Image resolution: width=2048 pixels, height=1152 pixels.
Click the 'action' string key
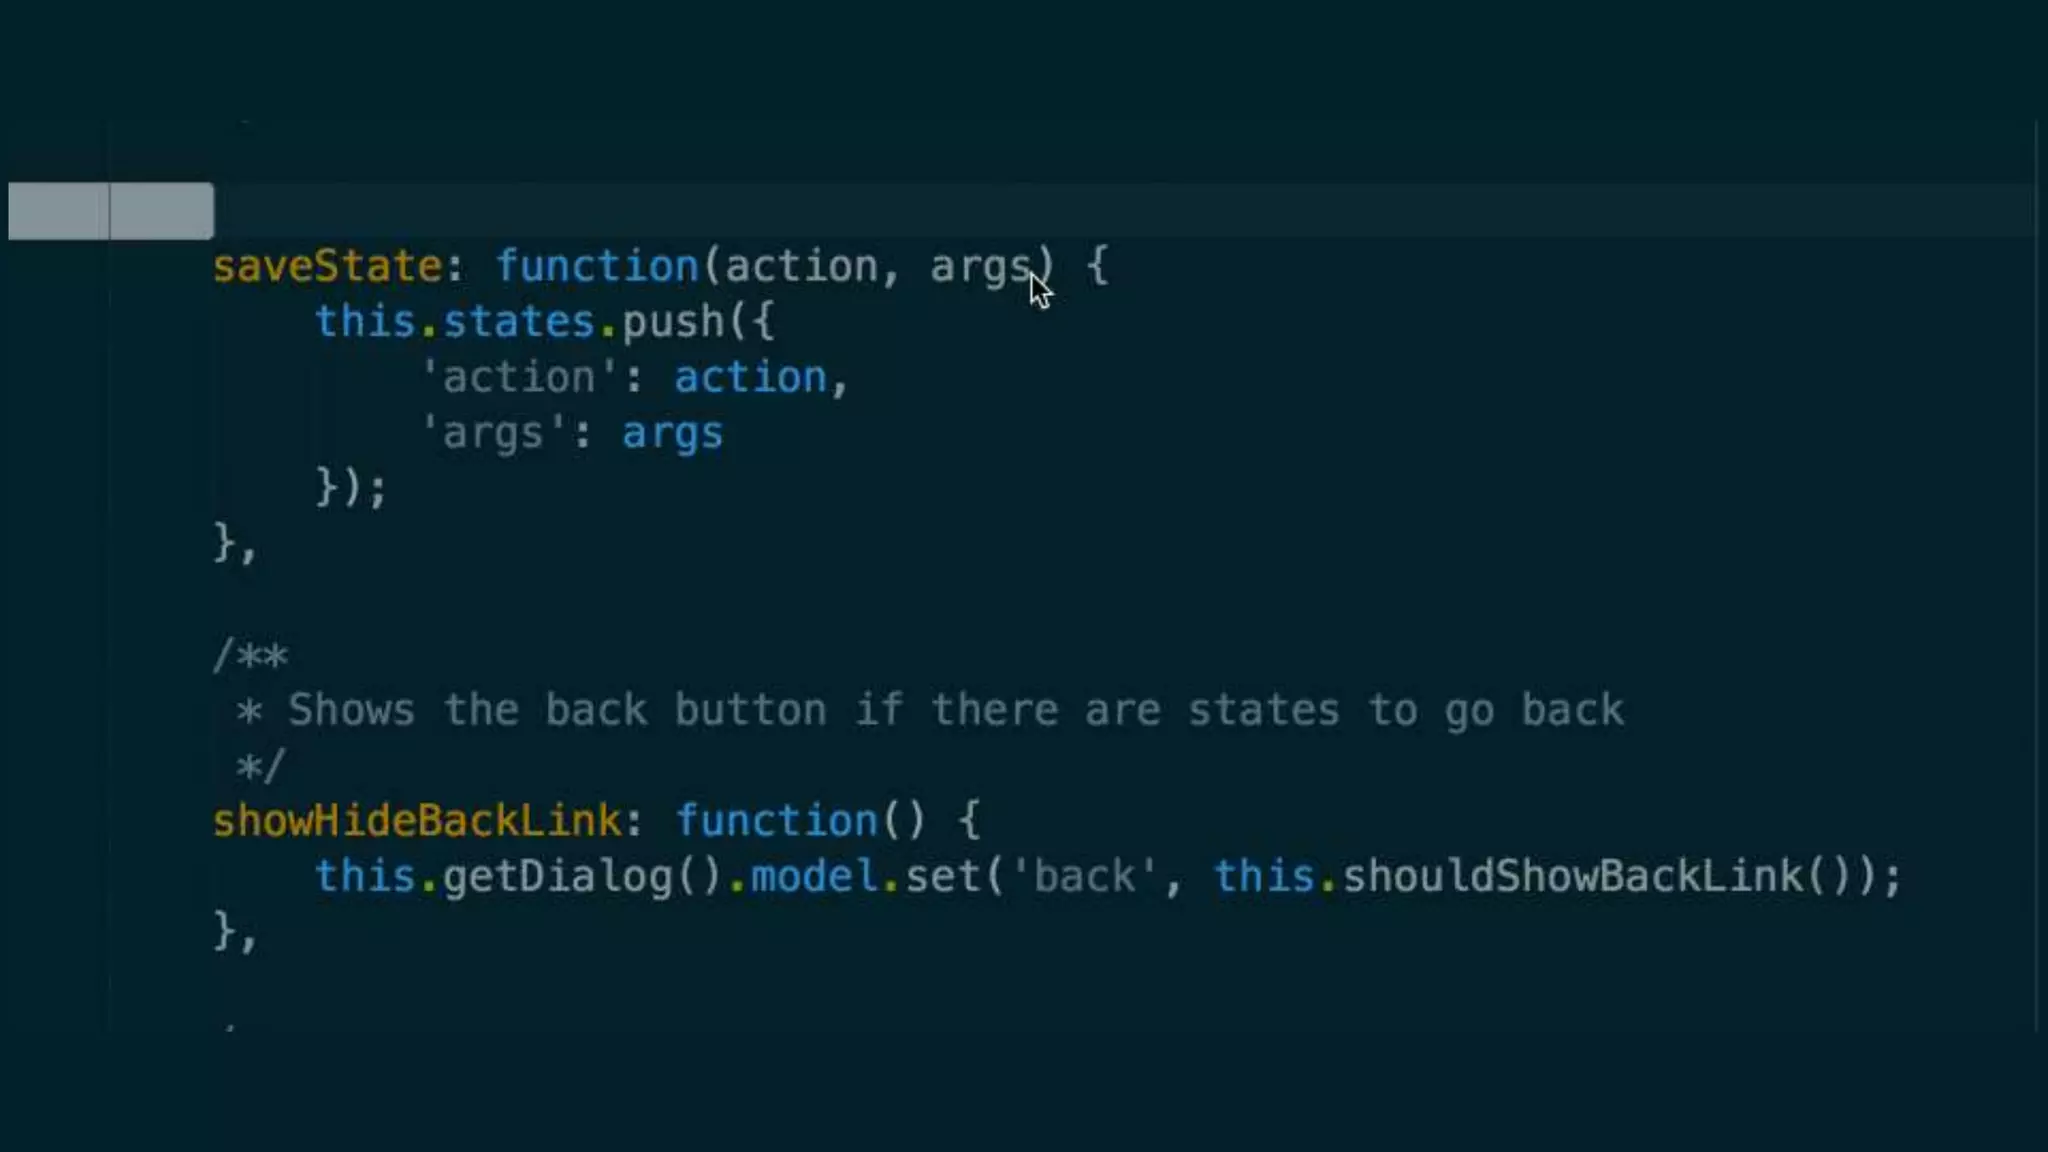pyautogui.click(x=519, y=378)
